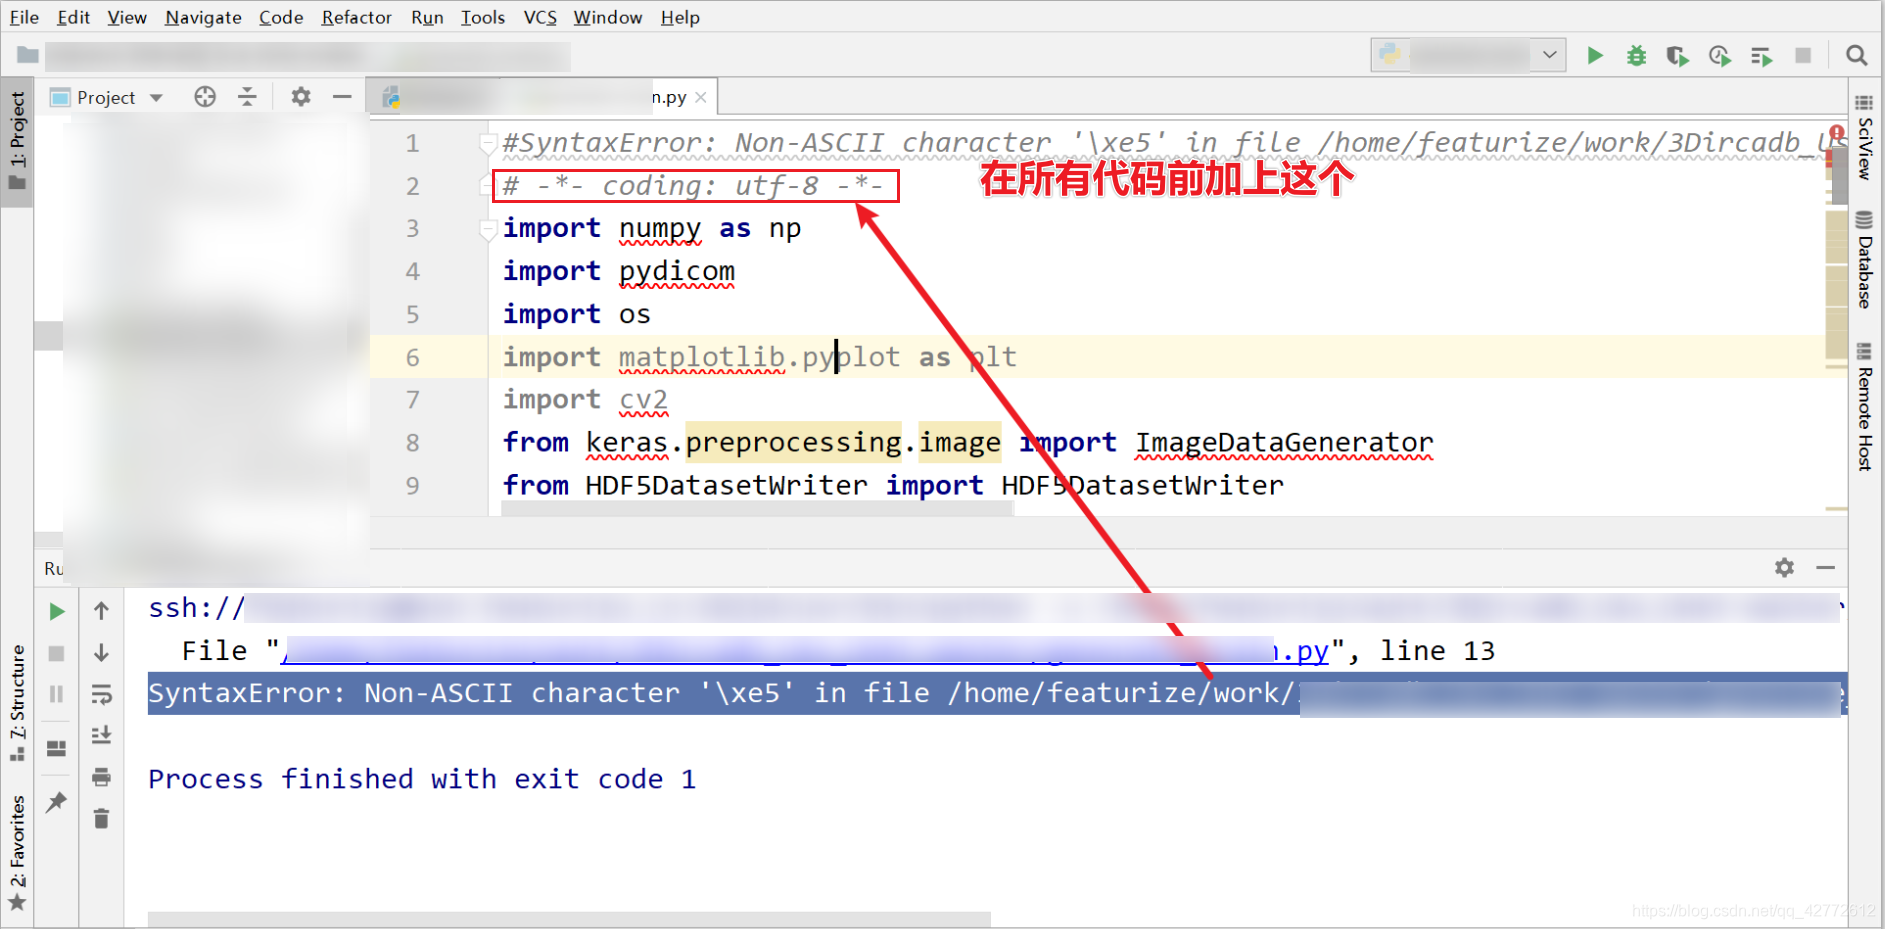This screenshot has height=929, width=1885.
Task: Click the concurrency diagram run icon
Action: coord(1761,56)
